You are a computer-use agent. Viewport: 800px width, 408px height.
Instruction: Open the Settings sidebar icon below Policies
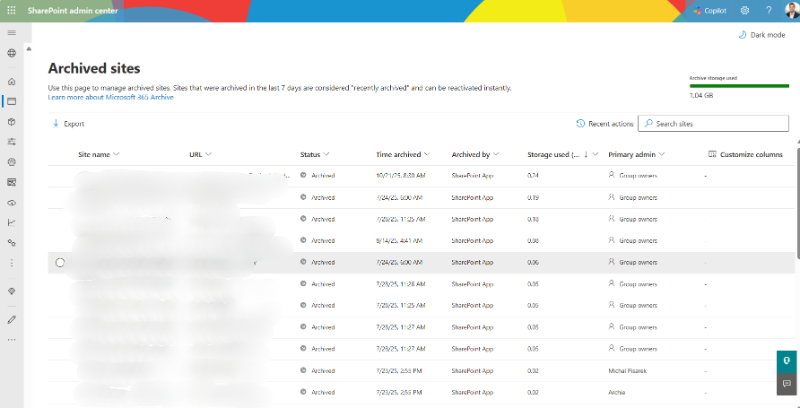[x=11, y=162]
